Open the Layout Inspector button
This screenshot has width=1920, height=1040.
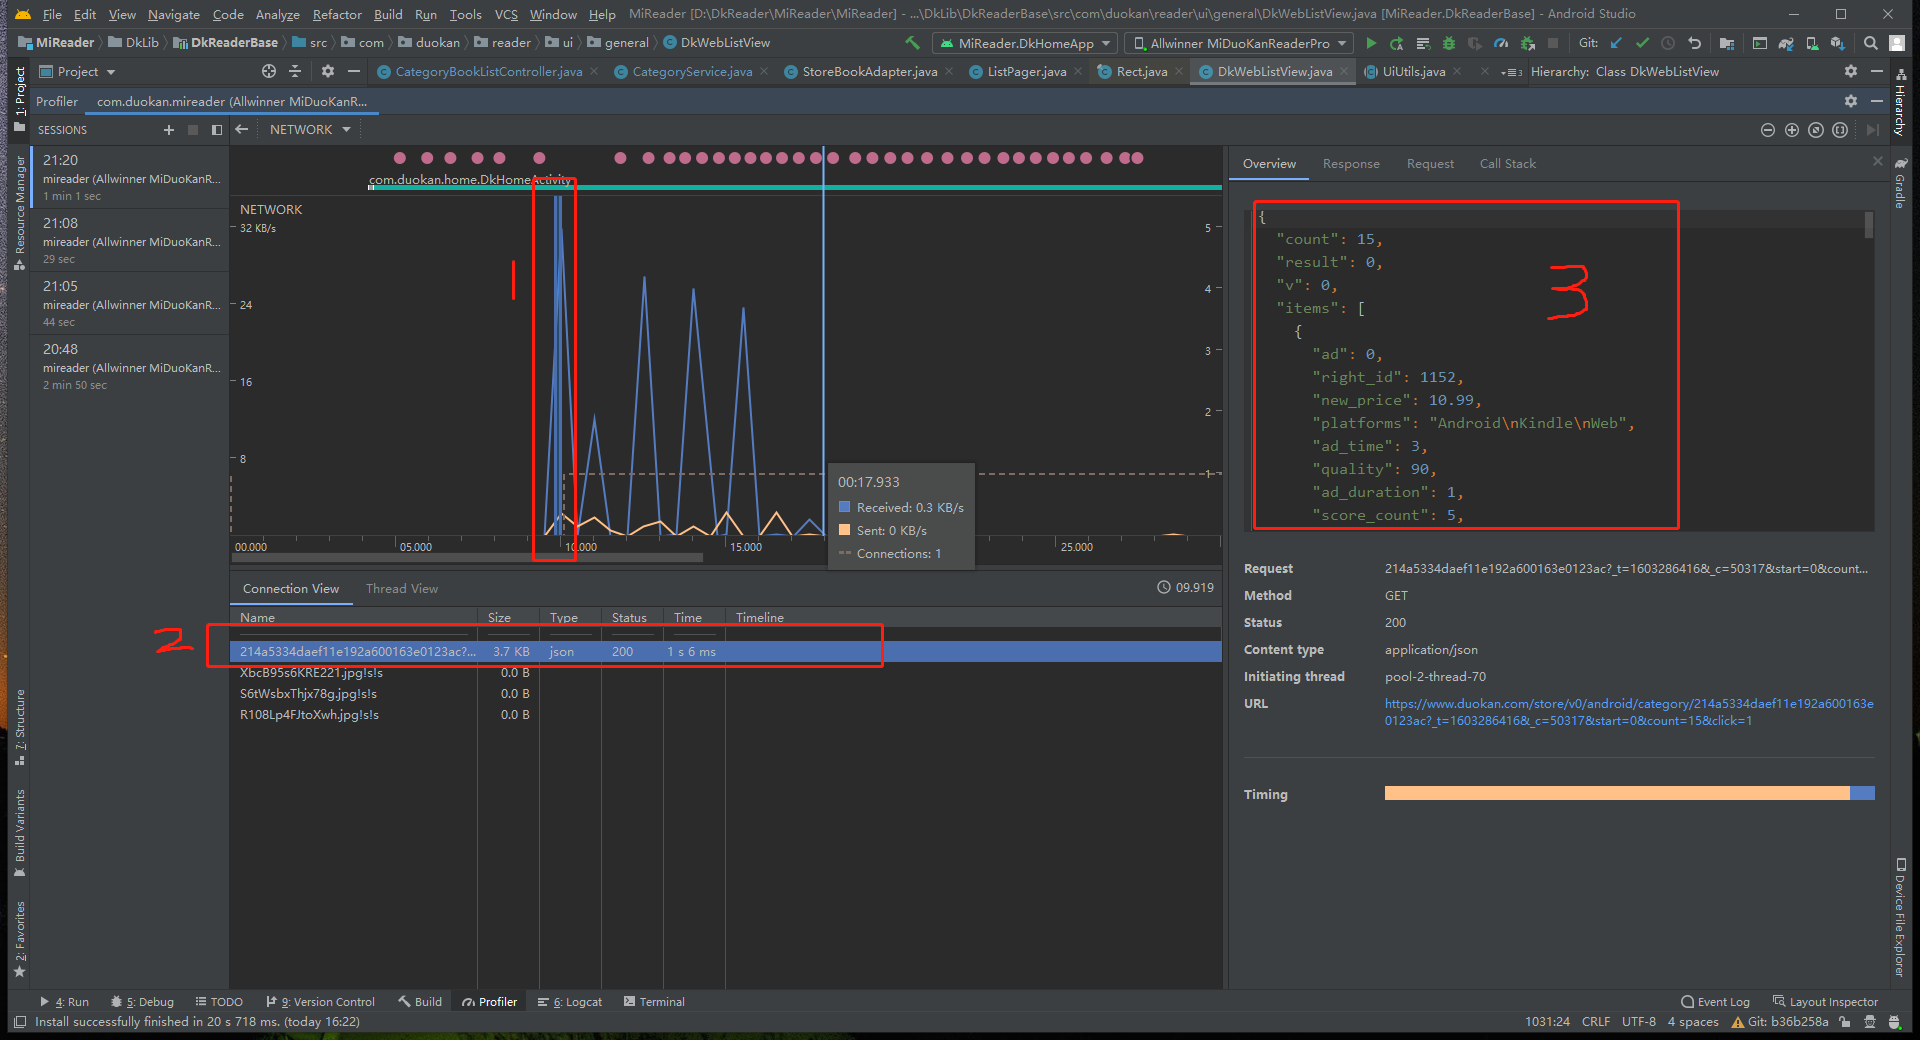coord(1825,1002)
